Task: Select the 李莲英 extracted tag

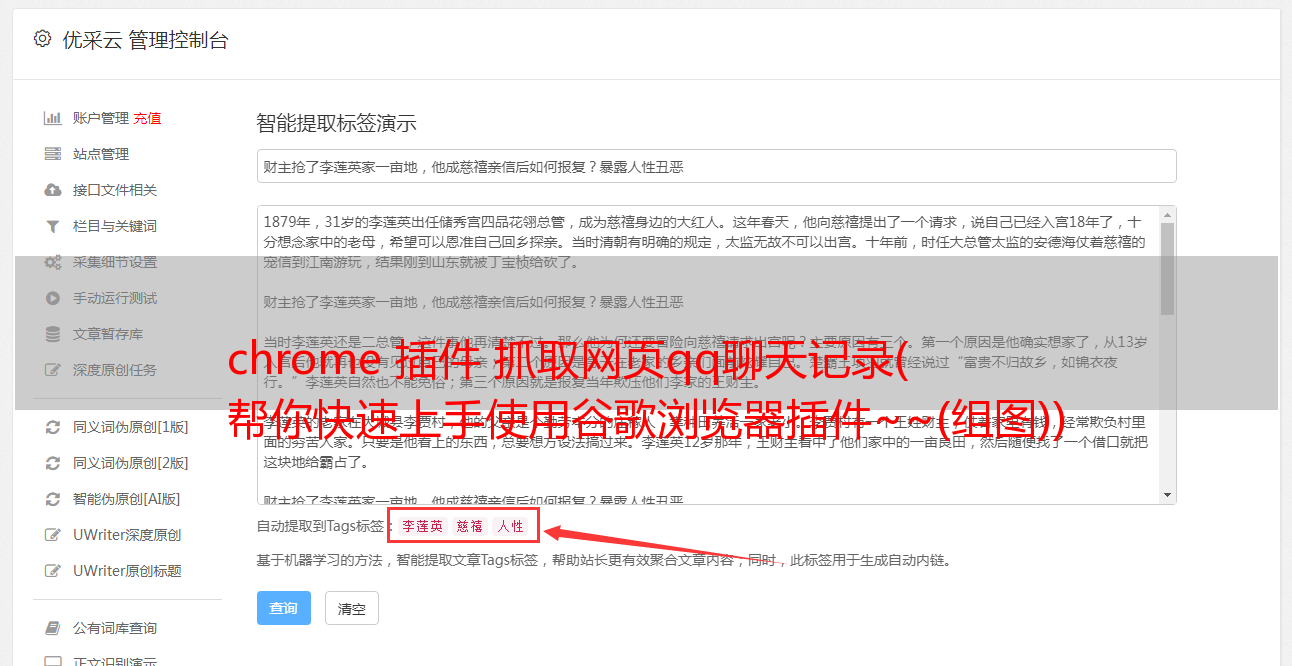Action: (422, 526)
